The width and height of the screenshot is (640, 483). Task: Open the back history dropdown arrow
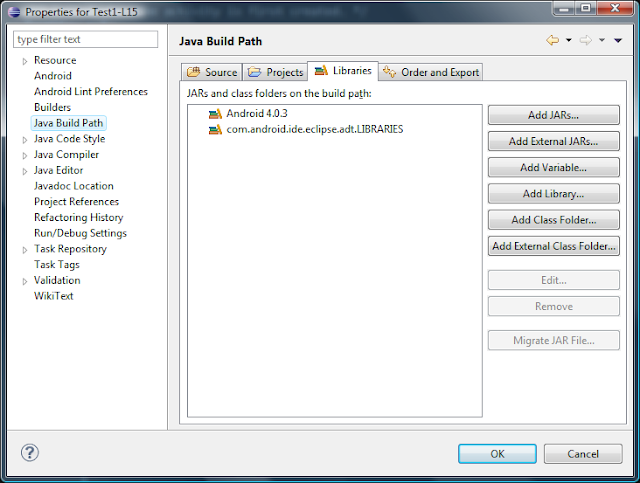(569, 40)
